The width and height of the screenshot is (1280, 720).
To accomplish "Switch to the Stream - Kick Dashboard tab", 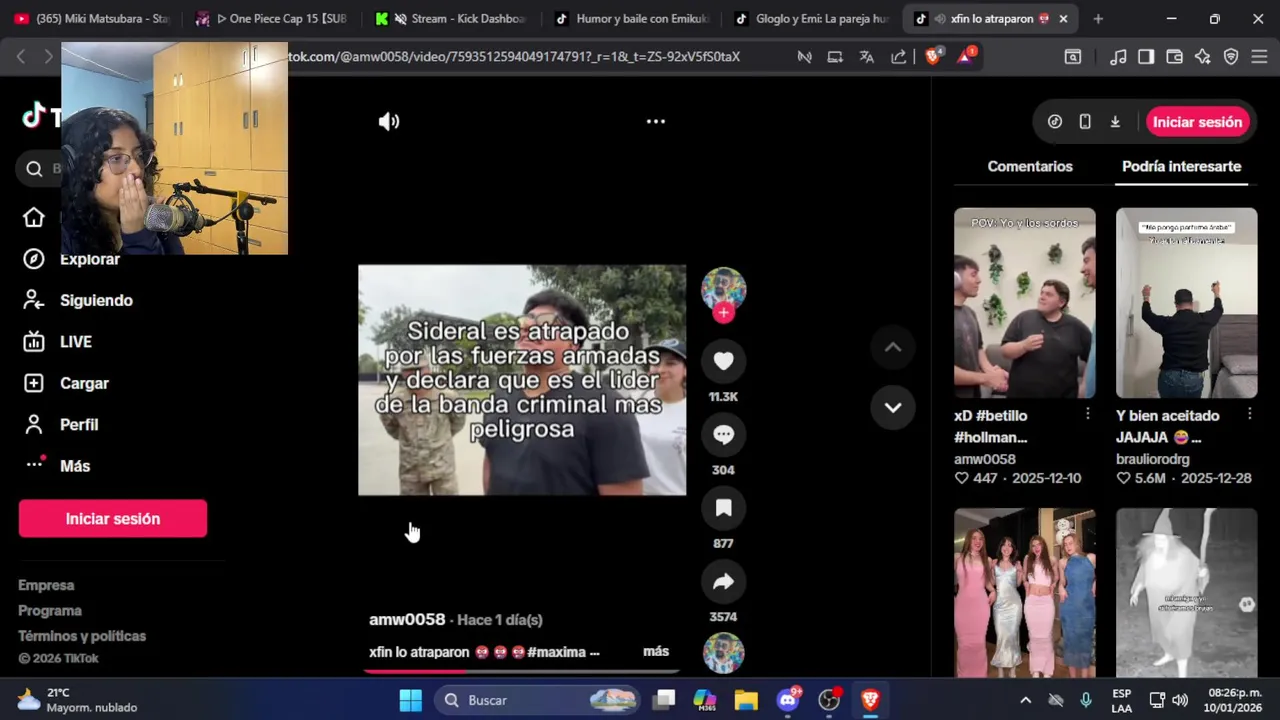I will point(451,19).
